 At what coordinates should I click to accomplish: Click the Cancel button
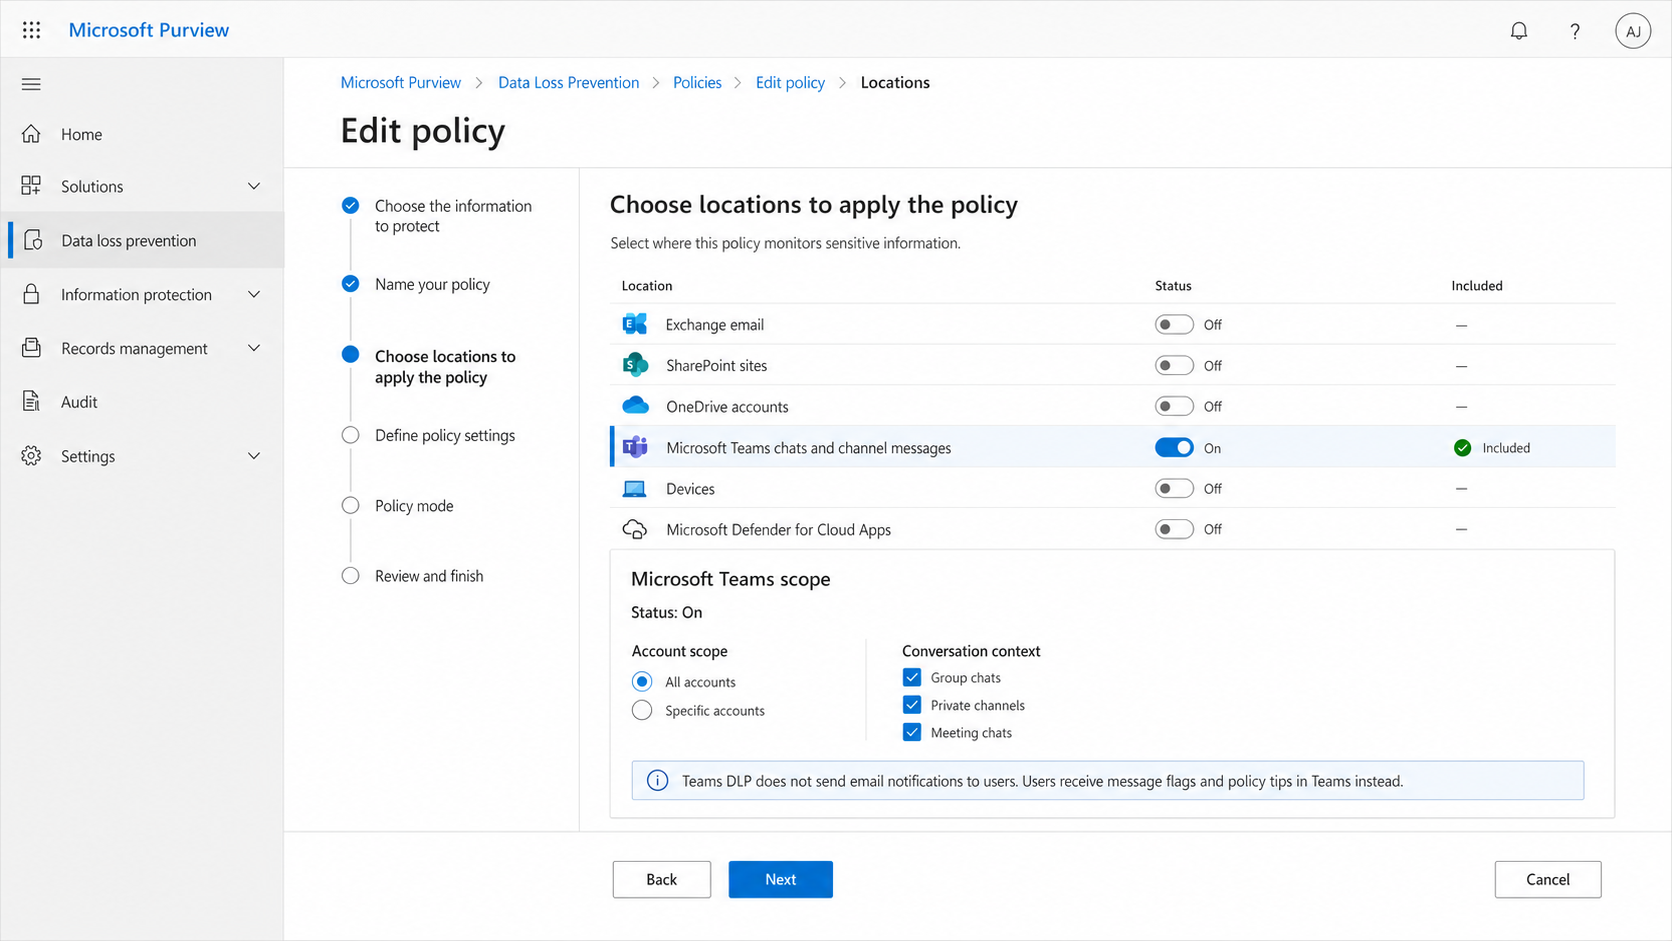point(1548,879)
